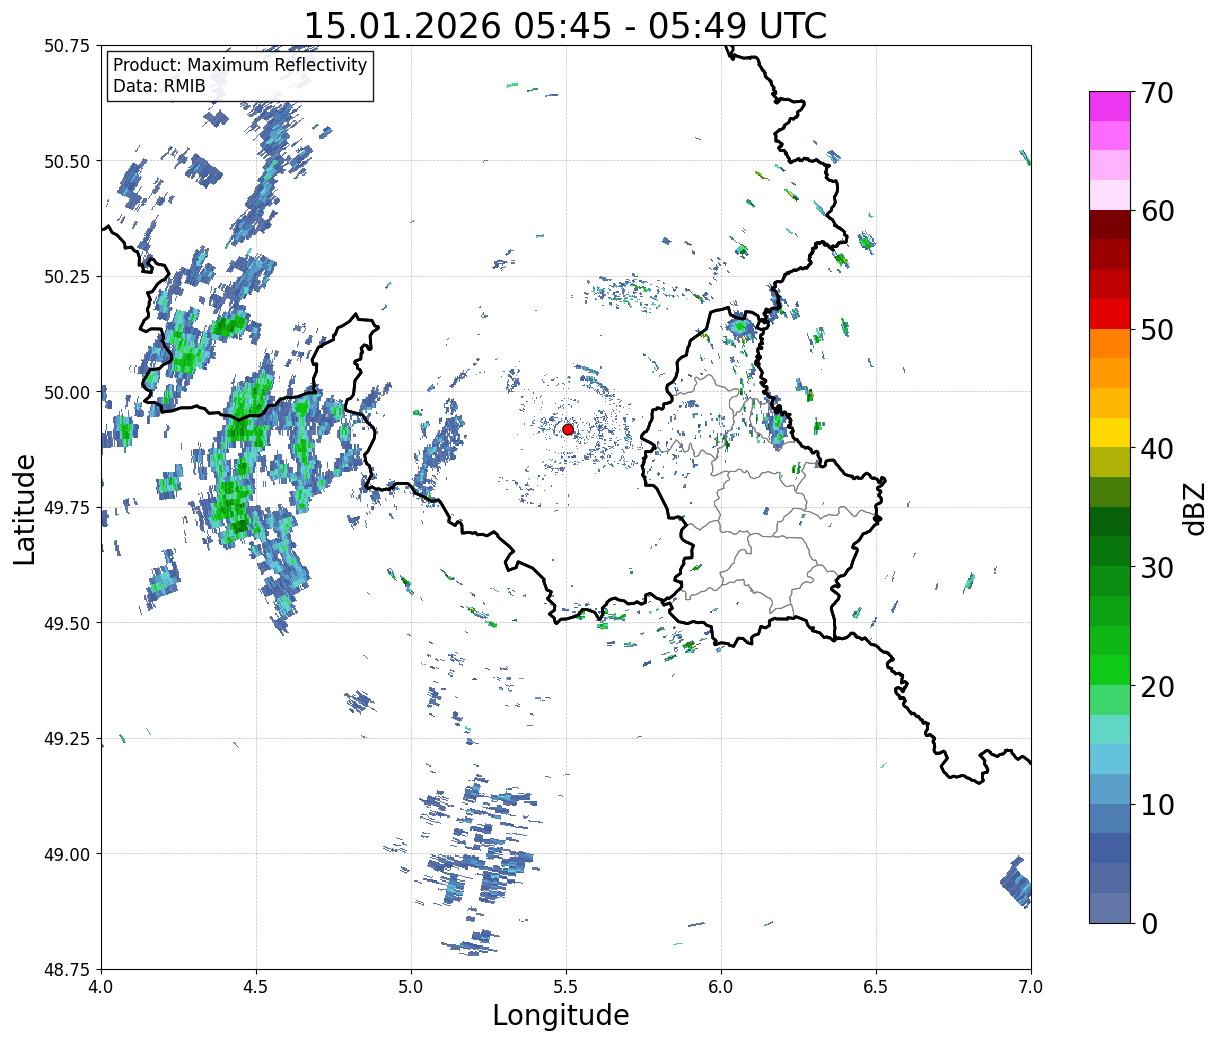
Task: Click the bright red colorbar segment above 50
Action: pos(1110,314)
